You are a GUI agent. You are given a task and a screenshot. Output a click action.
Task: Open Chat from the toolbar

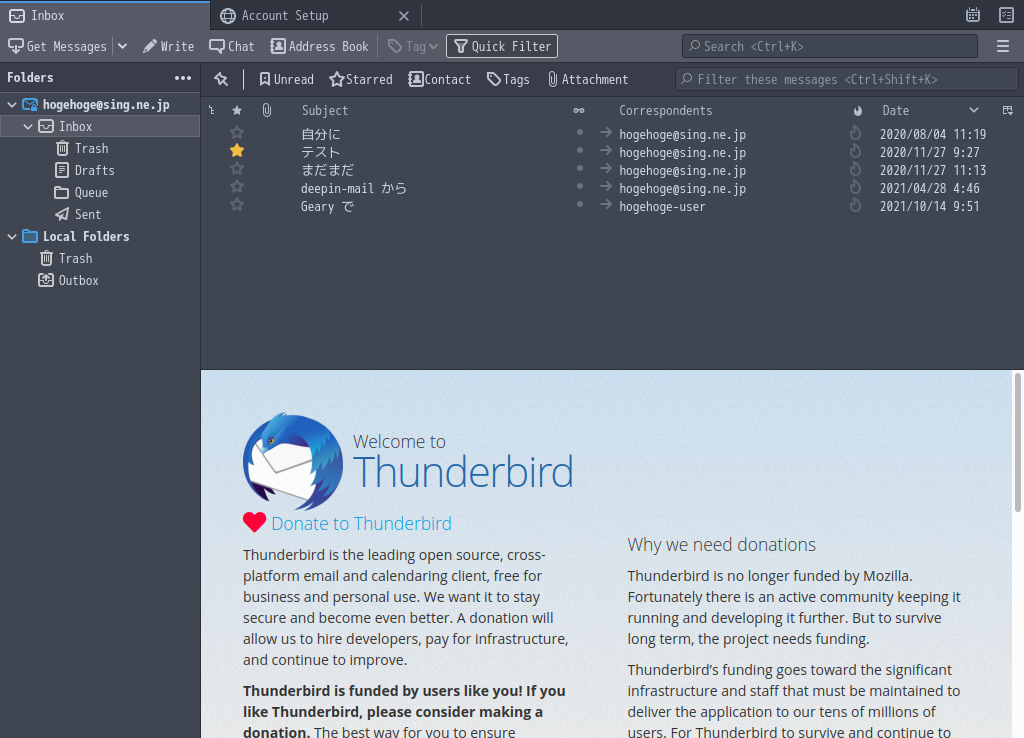232,46
